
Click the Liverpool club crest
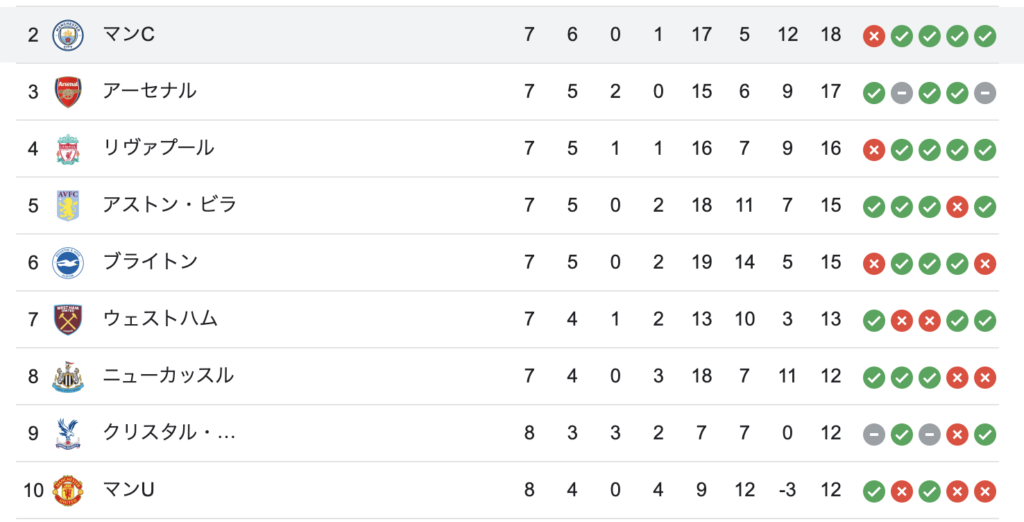tap(68, 149)
